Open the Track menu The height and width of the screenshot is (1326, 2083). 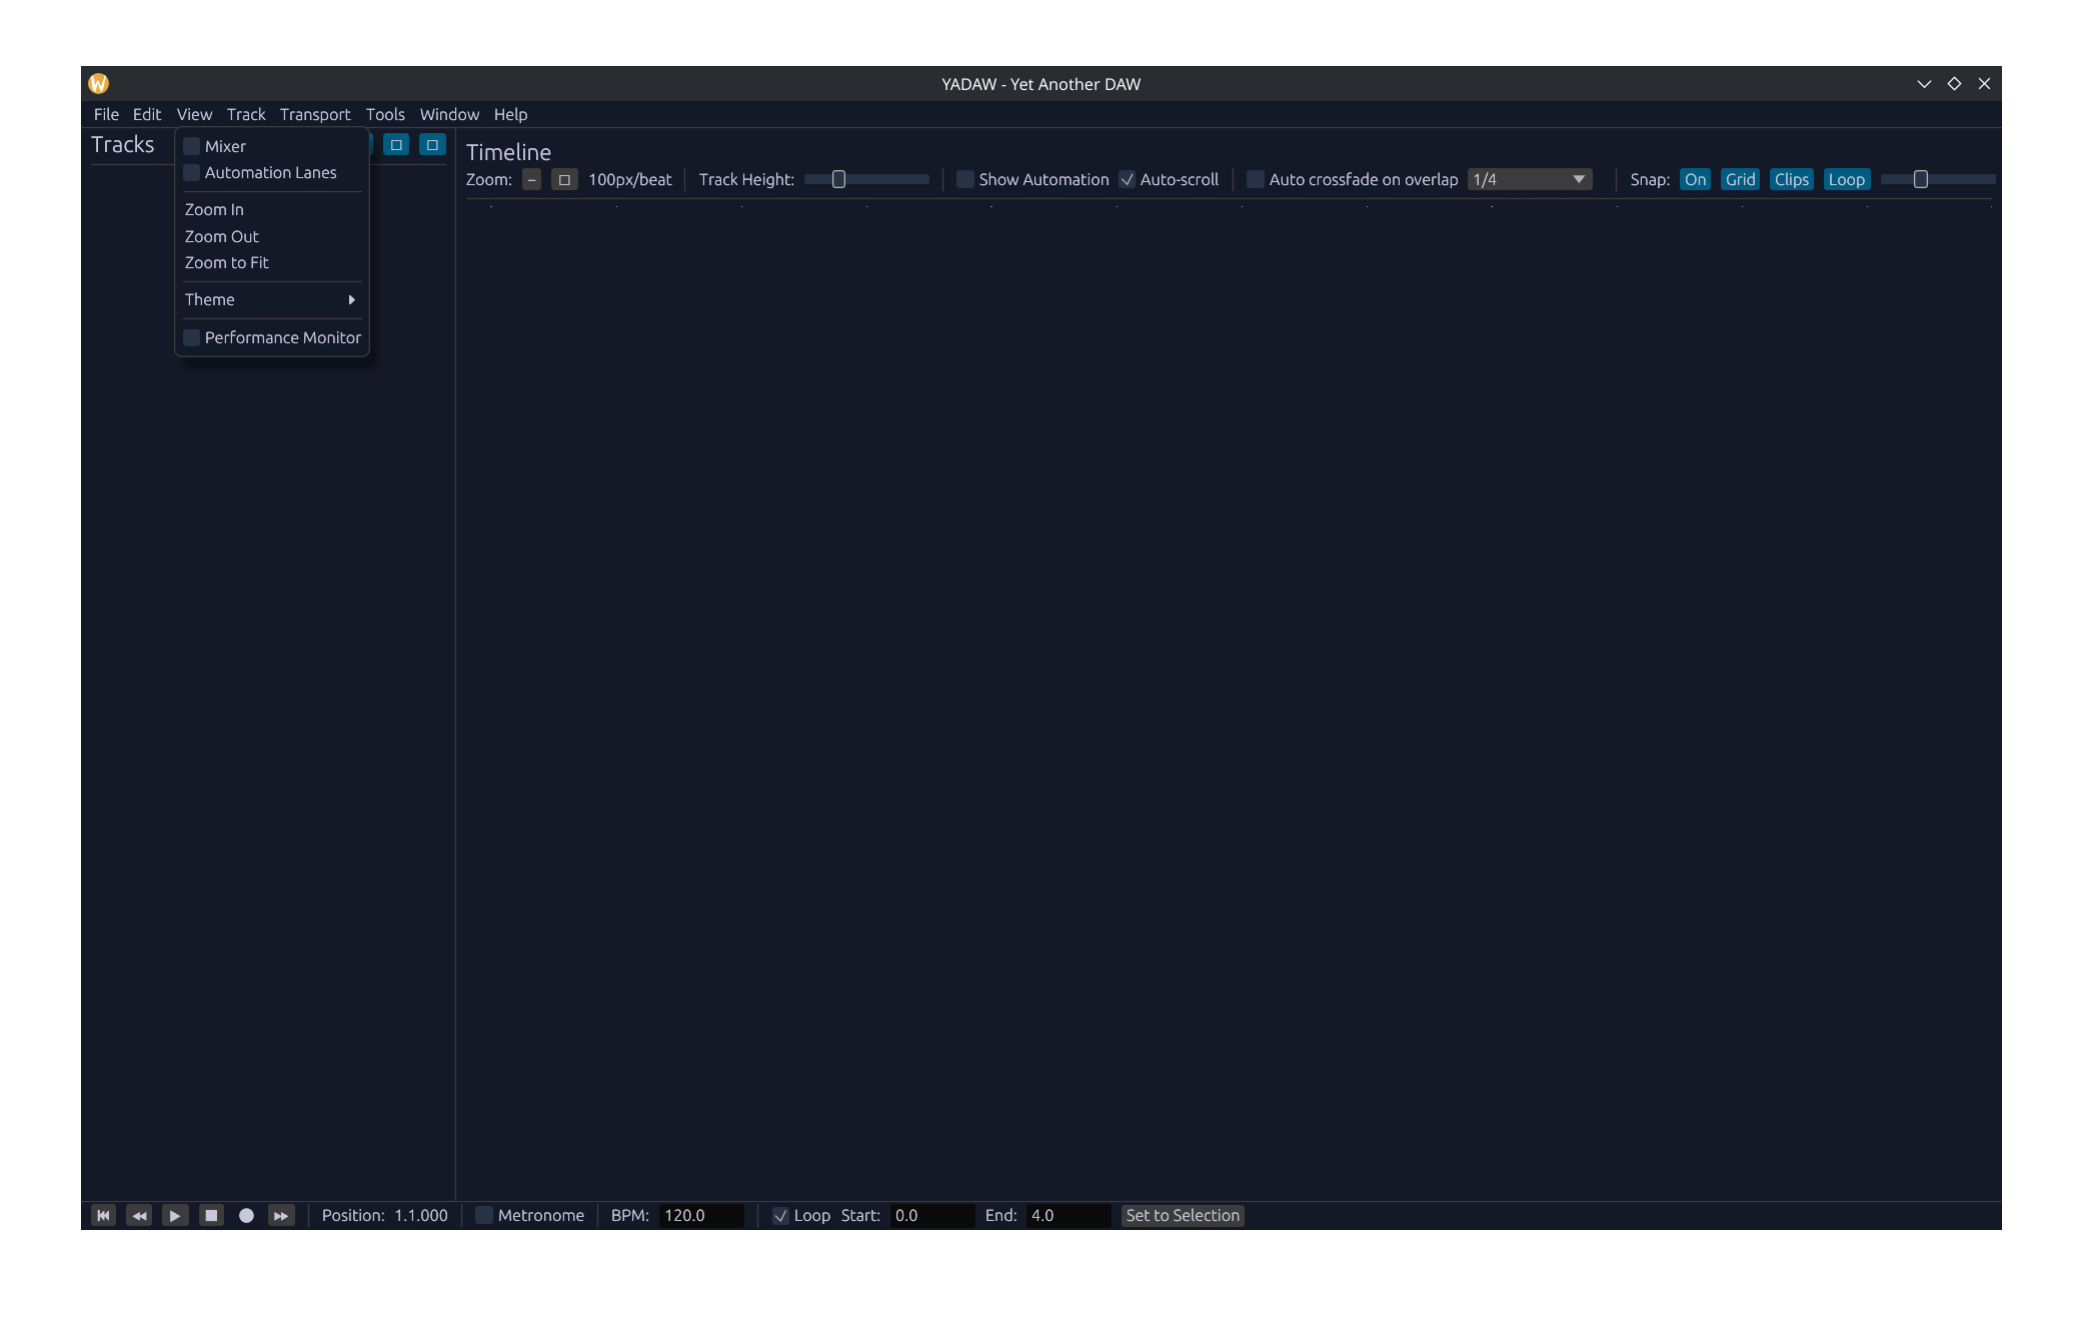pyautogui.click(x=246, y=114)
